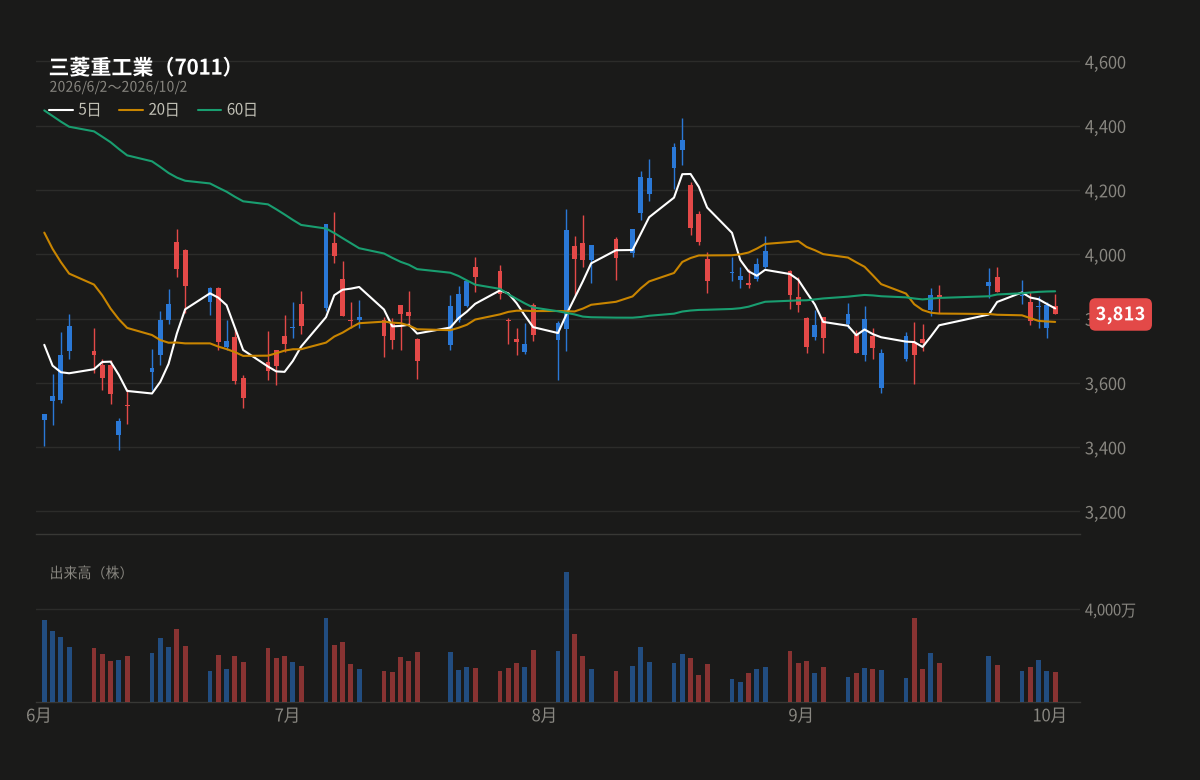
Task: Click the 6月 date axis label
Action: [x=38, y=715]
